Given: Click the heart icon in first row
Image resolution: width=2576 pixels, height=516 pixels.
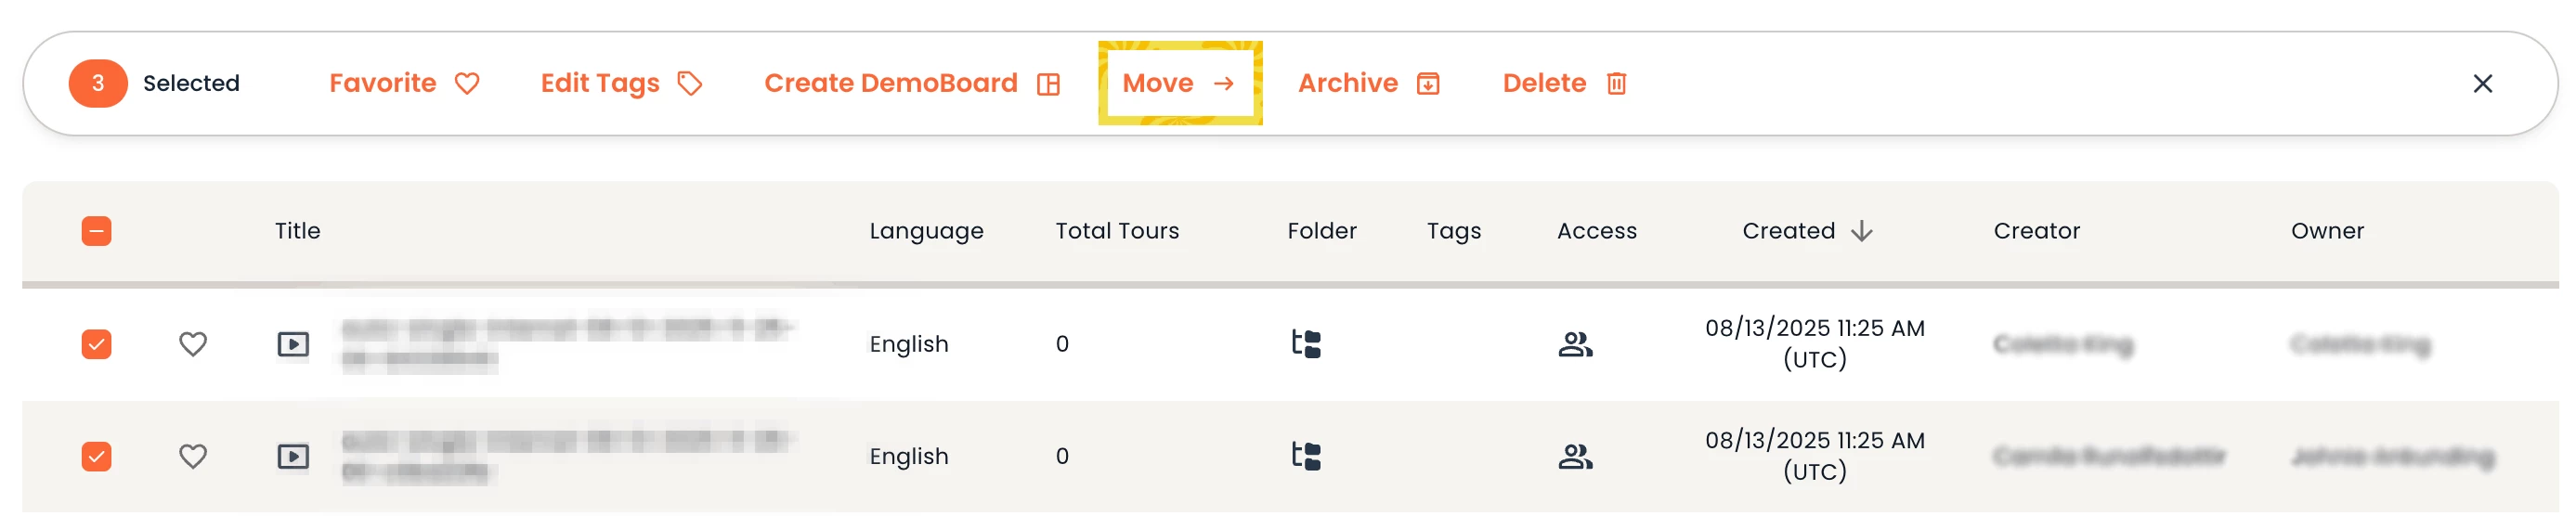Looking at the screenshot, I should click(193, 344).
